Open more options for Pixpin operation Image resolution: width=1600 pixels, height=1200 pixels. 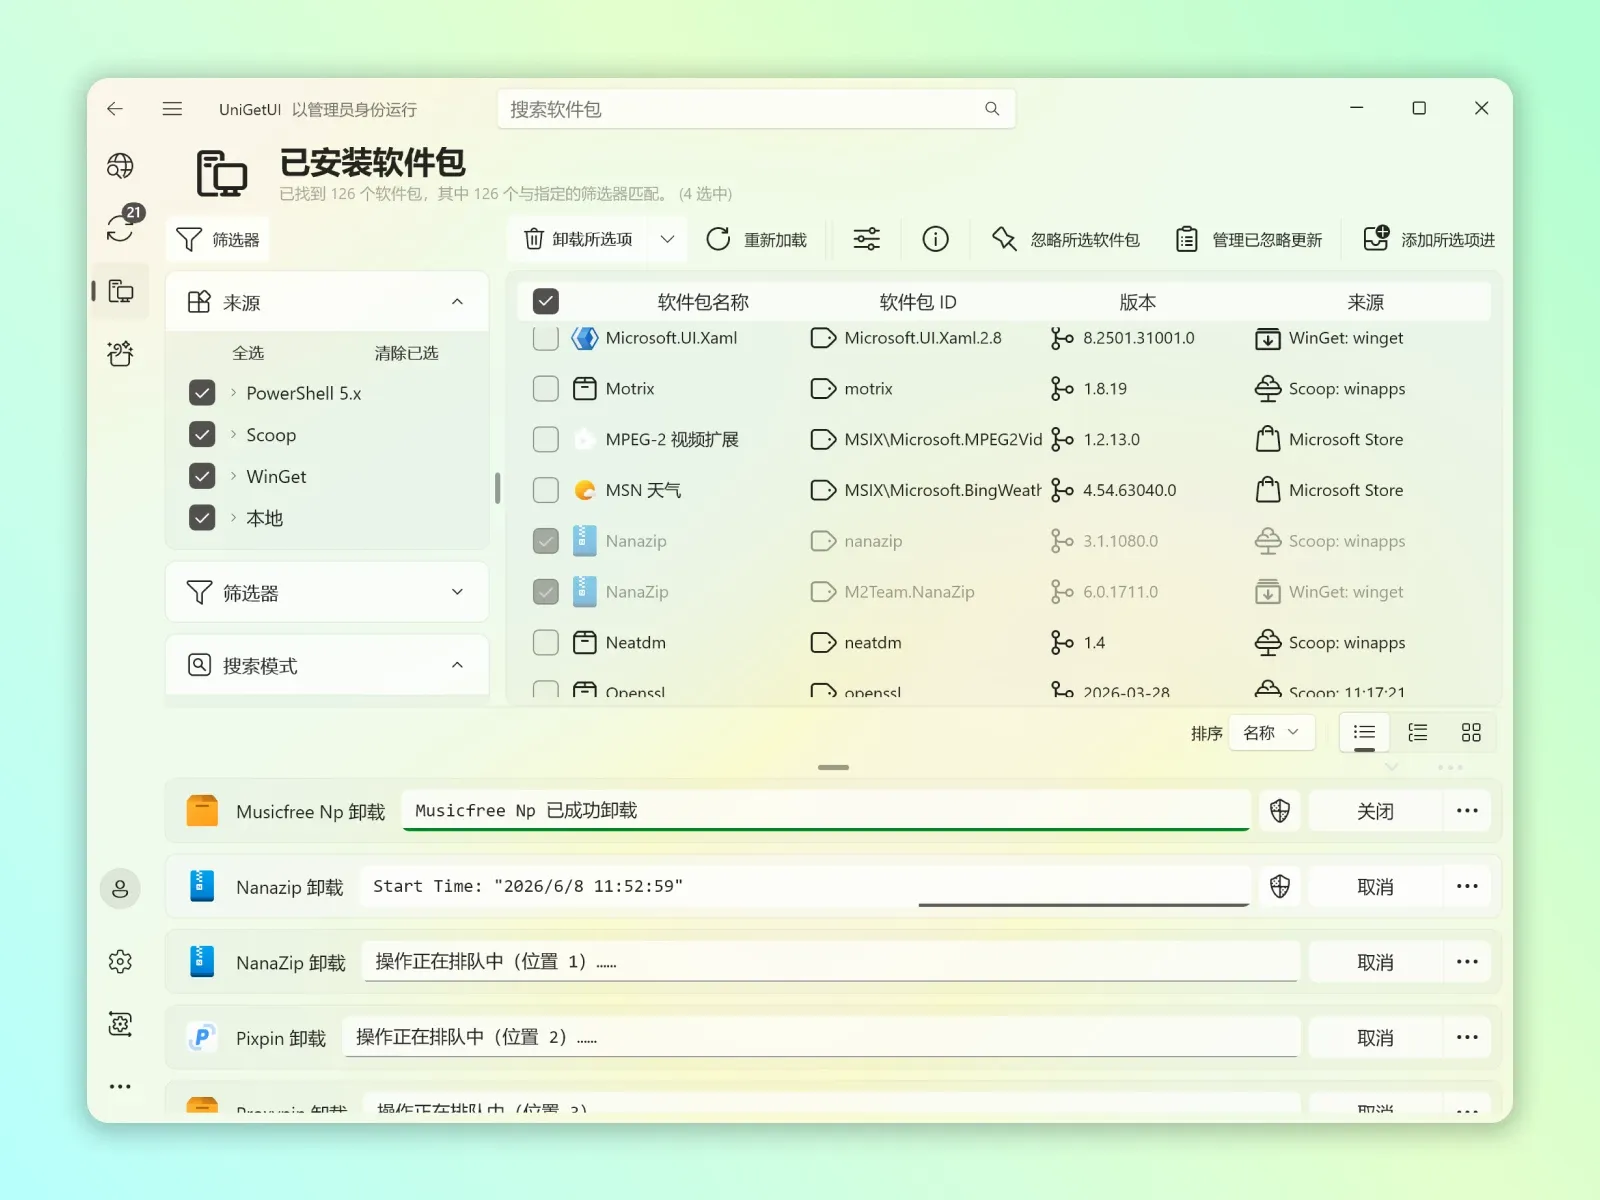(1467, 1038)
